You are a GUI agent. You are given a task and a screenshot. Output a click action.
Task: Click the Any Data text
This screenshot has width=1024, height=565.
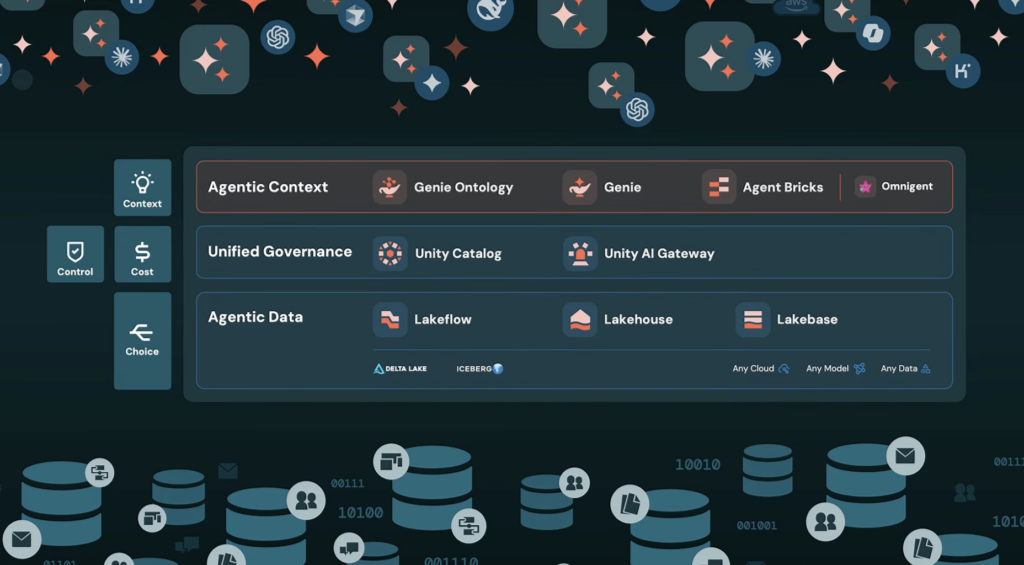coord(899,369)
